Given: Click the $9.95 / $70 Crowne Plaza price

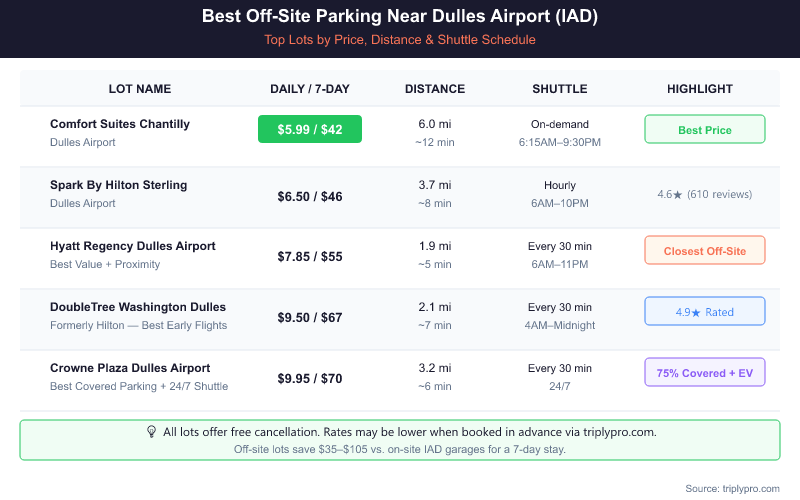Looking at the screenshot, I should [x=310, y=379].
